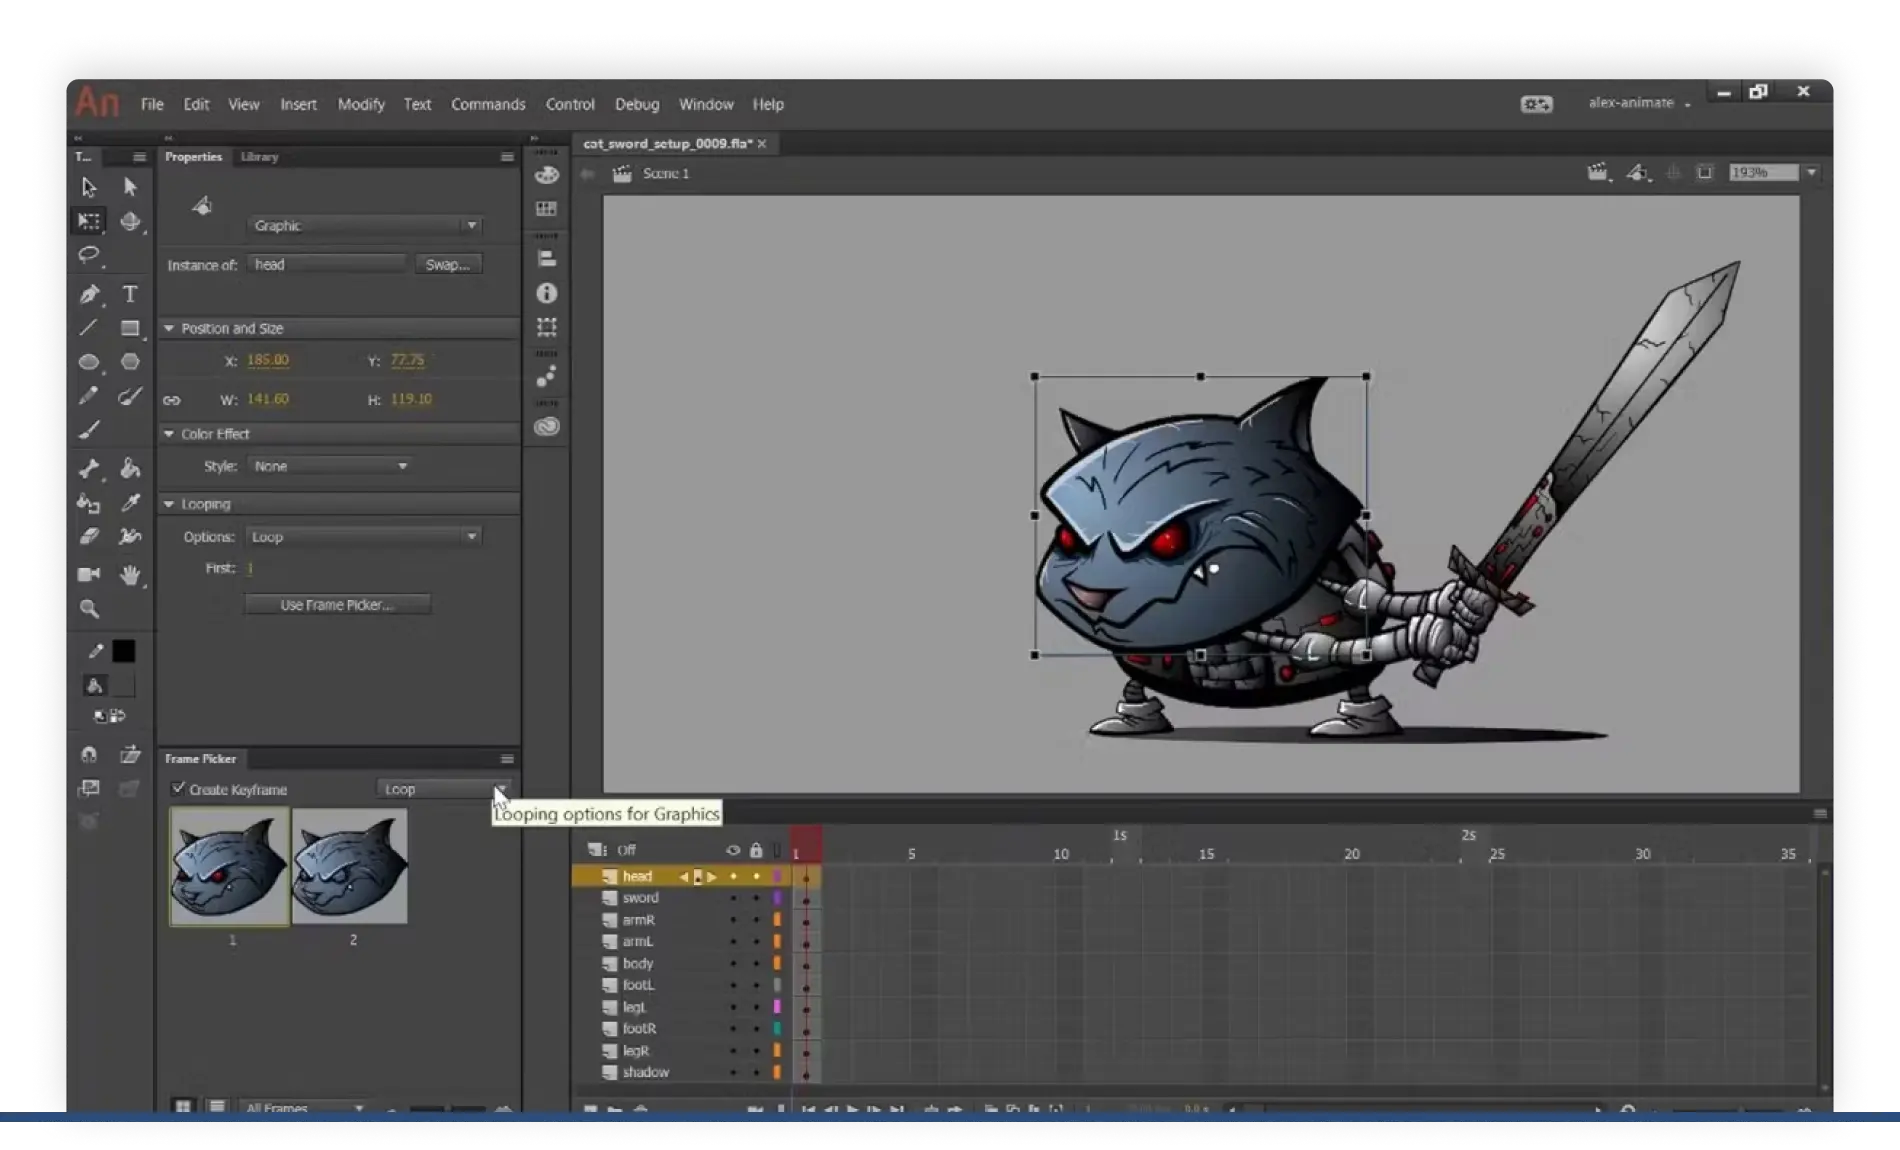Select the Paint Bucket tool
Viewport: 1900px width, 1150px height.
(x=130, y=468)
